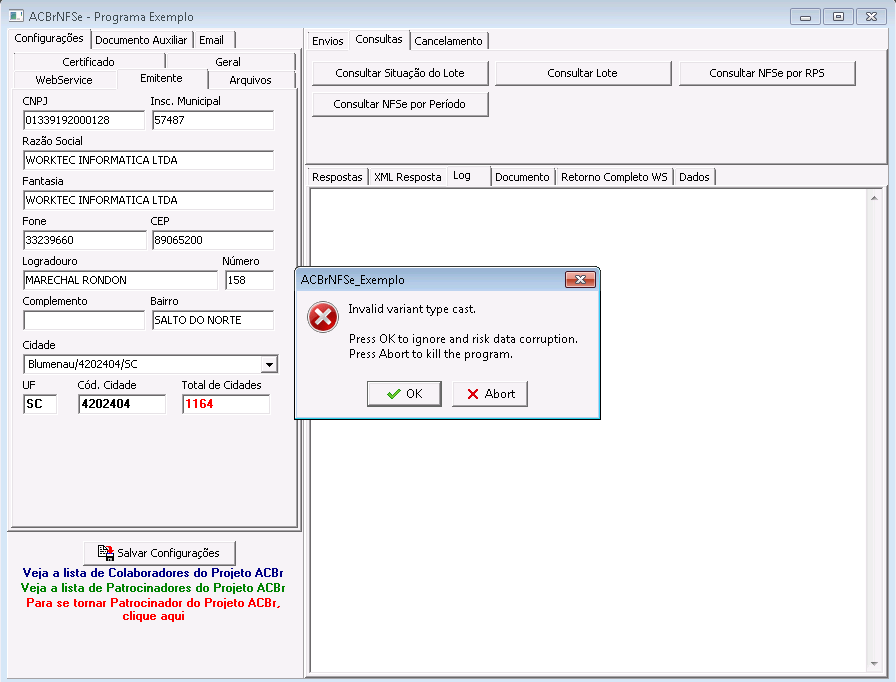The width and height of the screenshot is (896, 682).
Task: Open the list of Colaboradores link
Action: click(153, 572)
